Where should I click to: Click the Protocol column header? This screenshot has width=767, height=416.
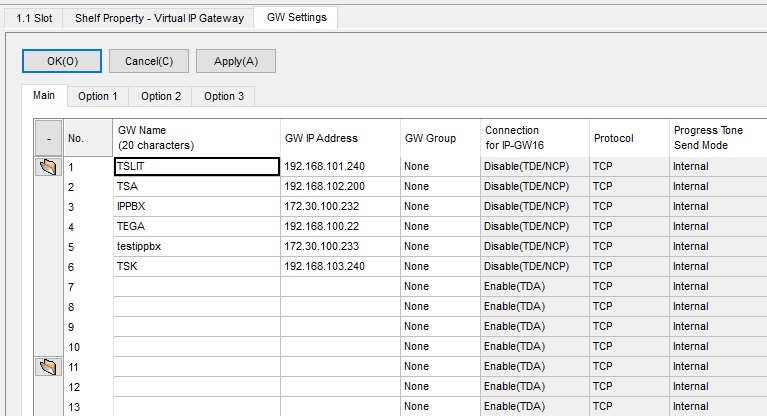click(630, 138)
